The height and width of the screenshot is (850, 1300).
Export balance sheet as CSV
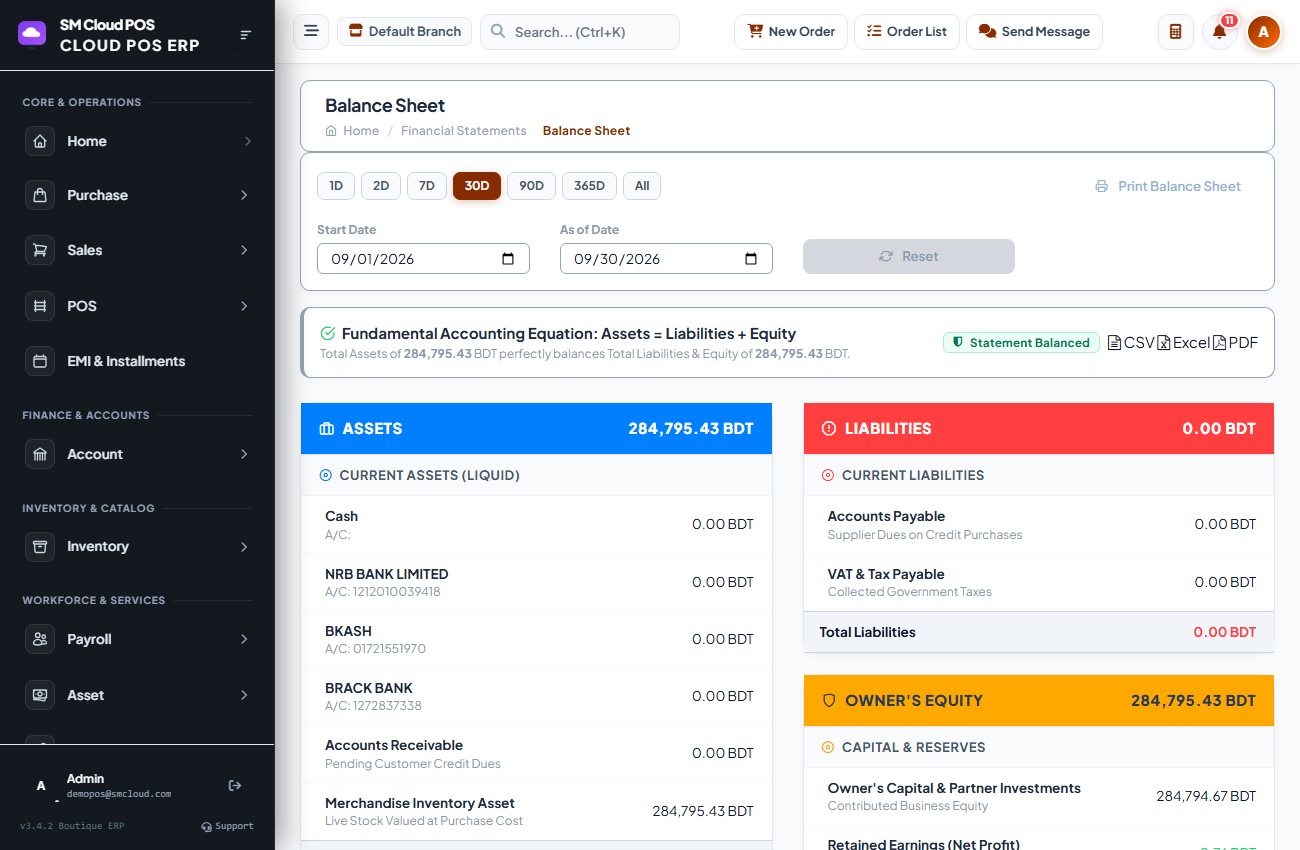tap(1131, 343)
